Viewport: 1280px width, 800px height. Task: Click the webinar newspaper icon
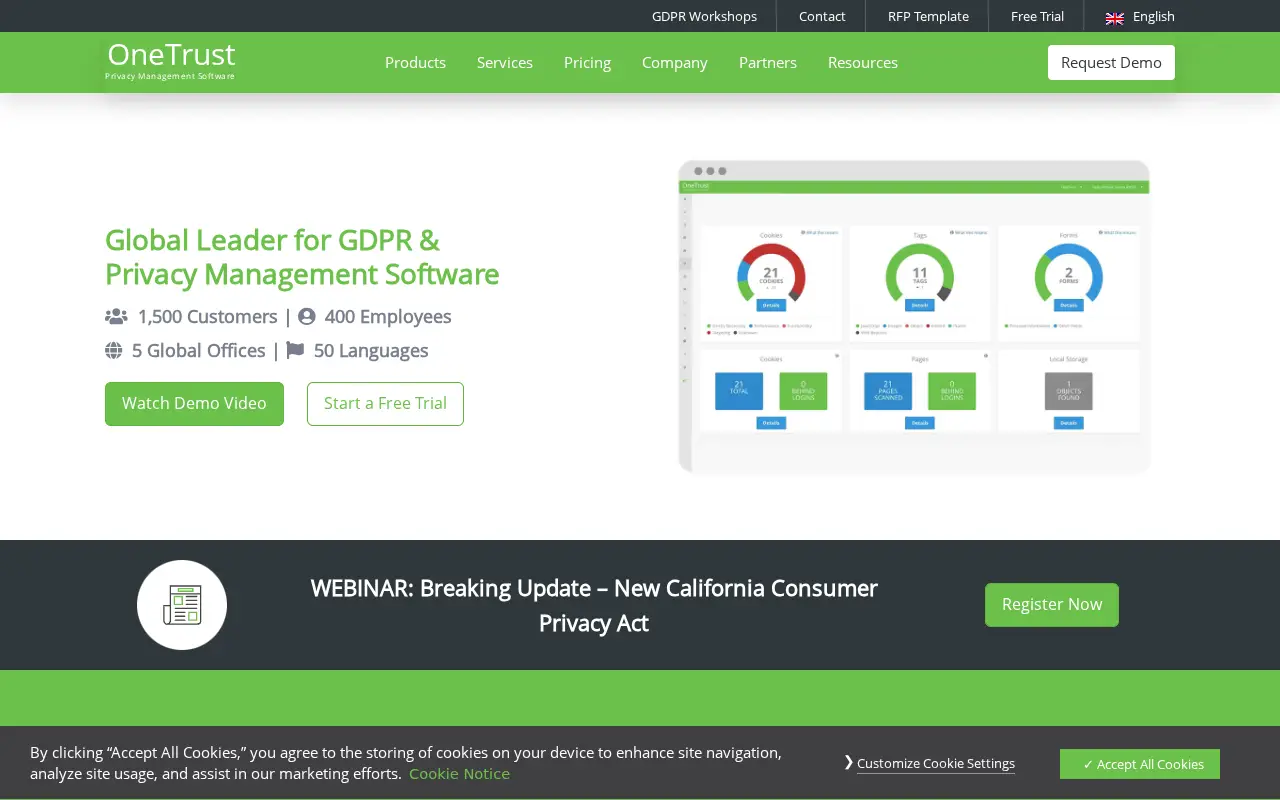[x=182, y=605]
